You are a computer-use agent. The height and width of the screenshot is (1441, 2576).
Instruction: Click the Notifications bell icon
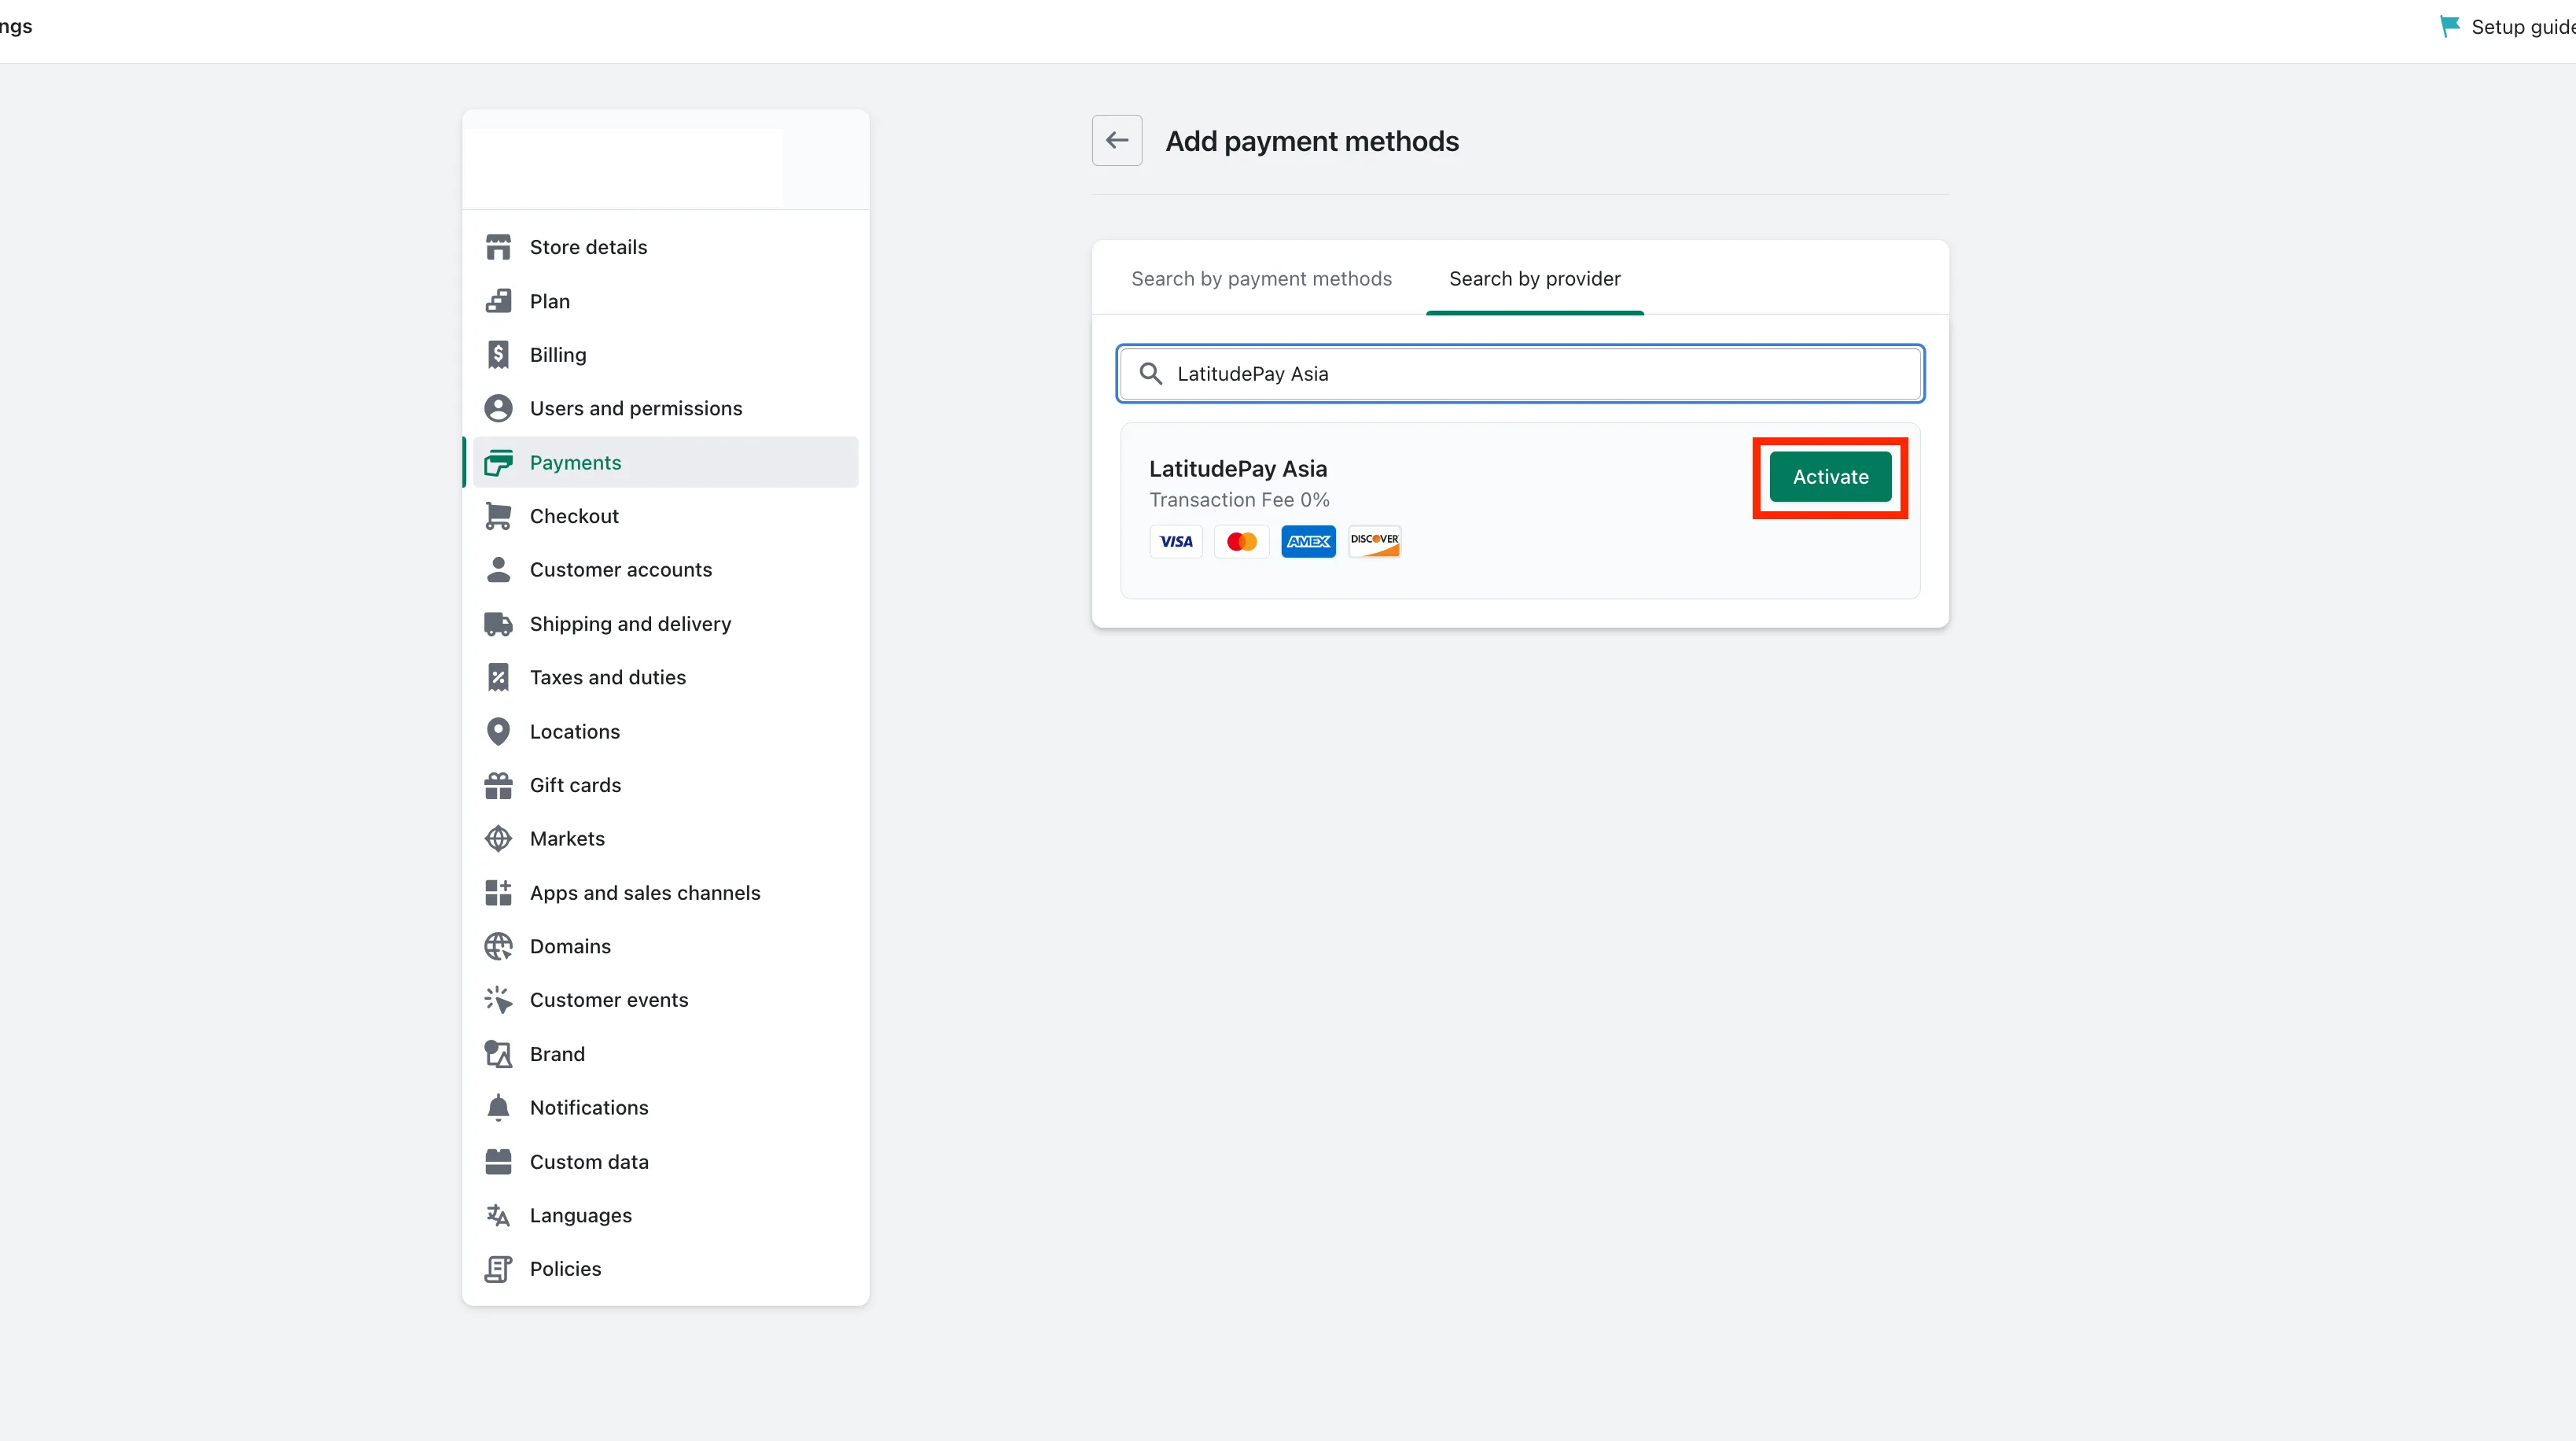pos(498,1108)
